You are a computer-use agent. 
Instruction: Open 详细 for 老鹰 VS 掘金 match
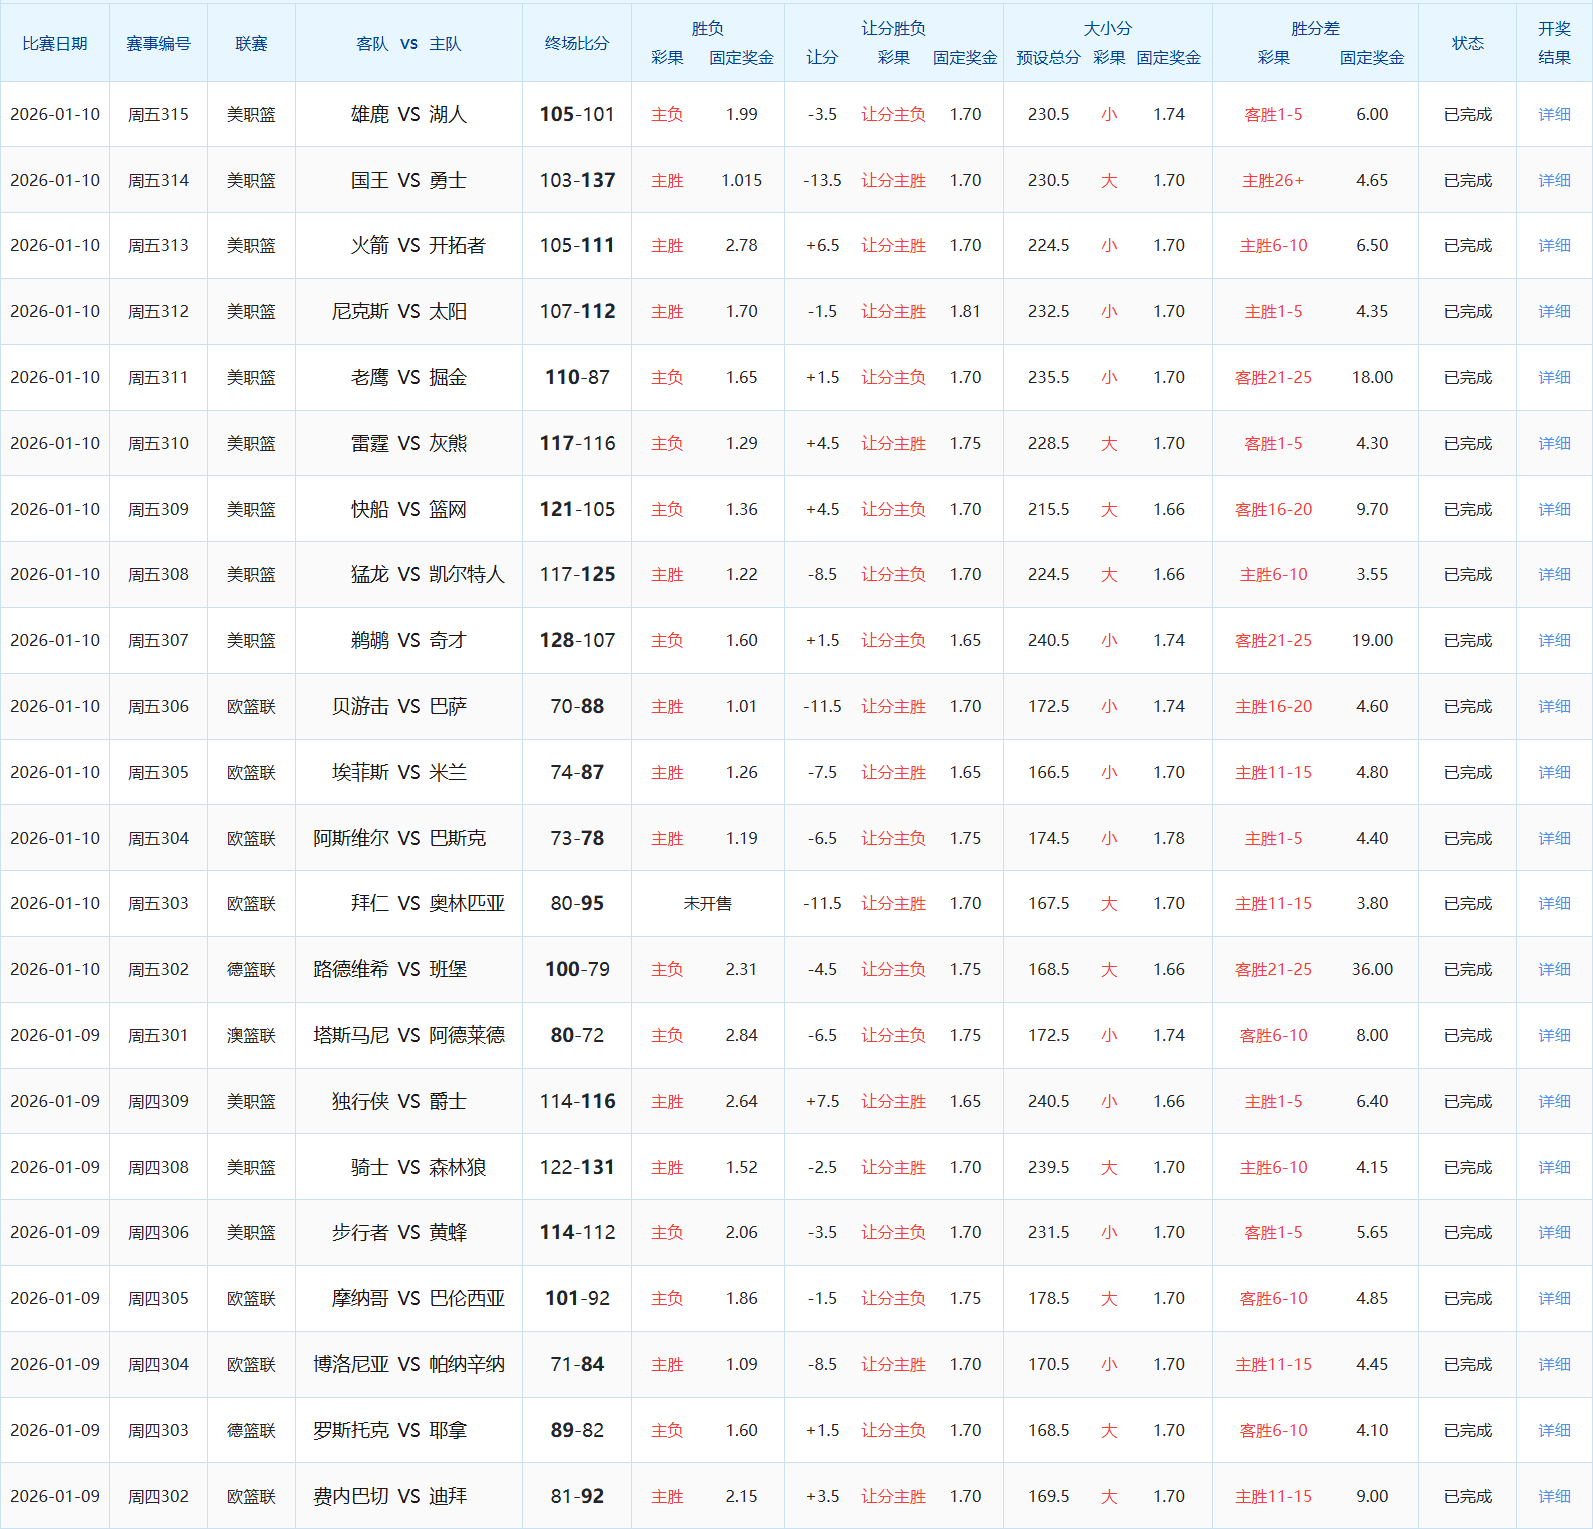[1554, 377]
